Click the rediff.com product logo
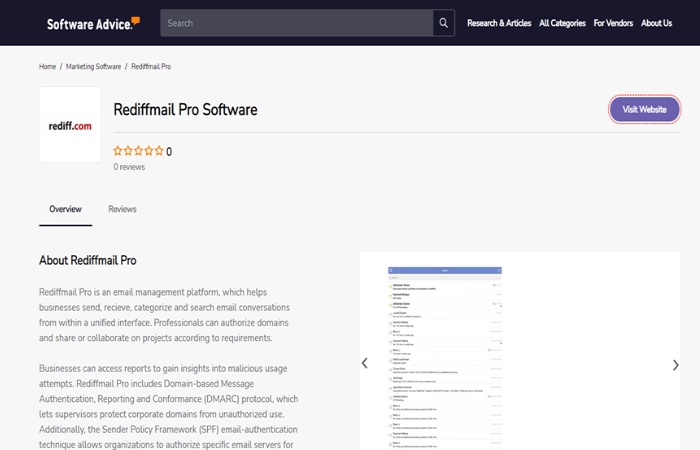The height and width of the screenshot is (450, 700). (x=70, y=125)
